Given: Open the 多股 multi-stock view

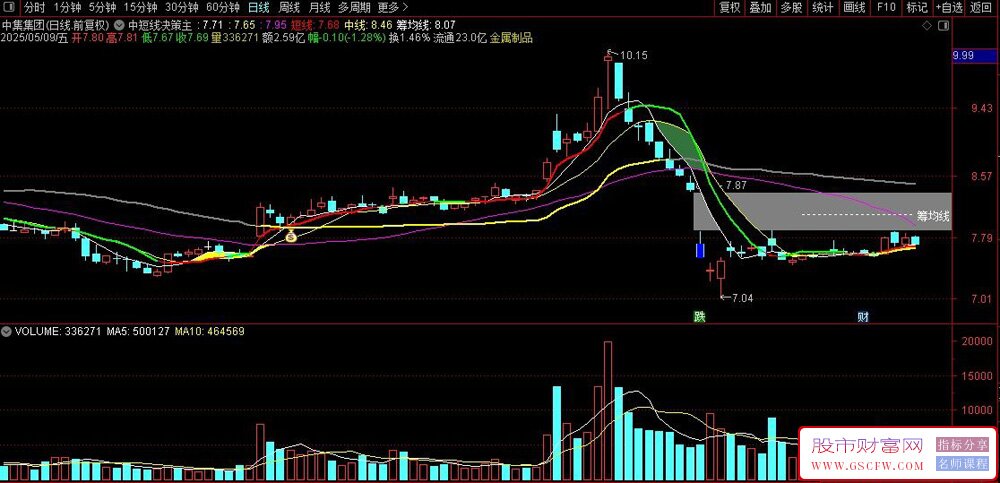Looking at the screenshot, I should [791, 8].
